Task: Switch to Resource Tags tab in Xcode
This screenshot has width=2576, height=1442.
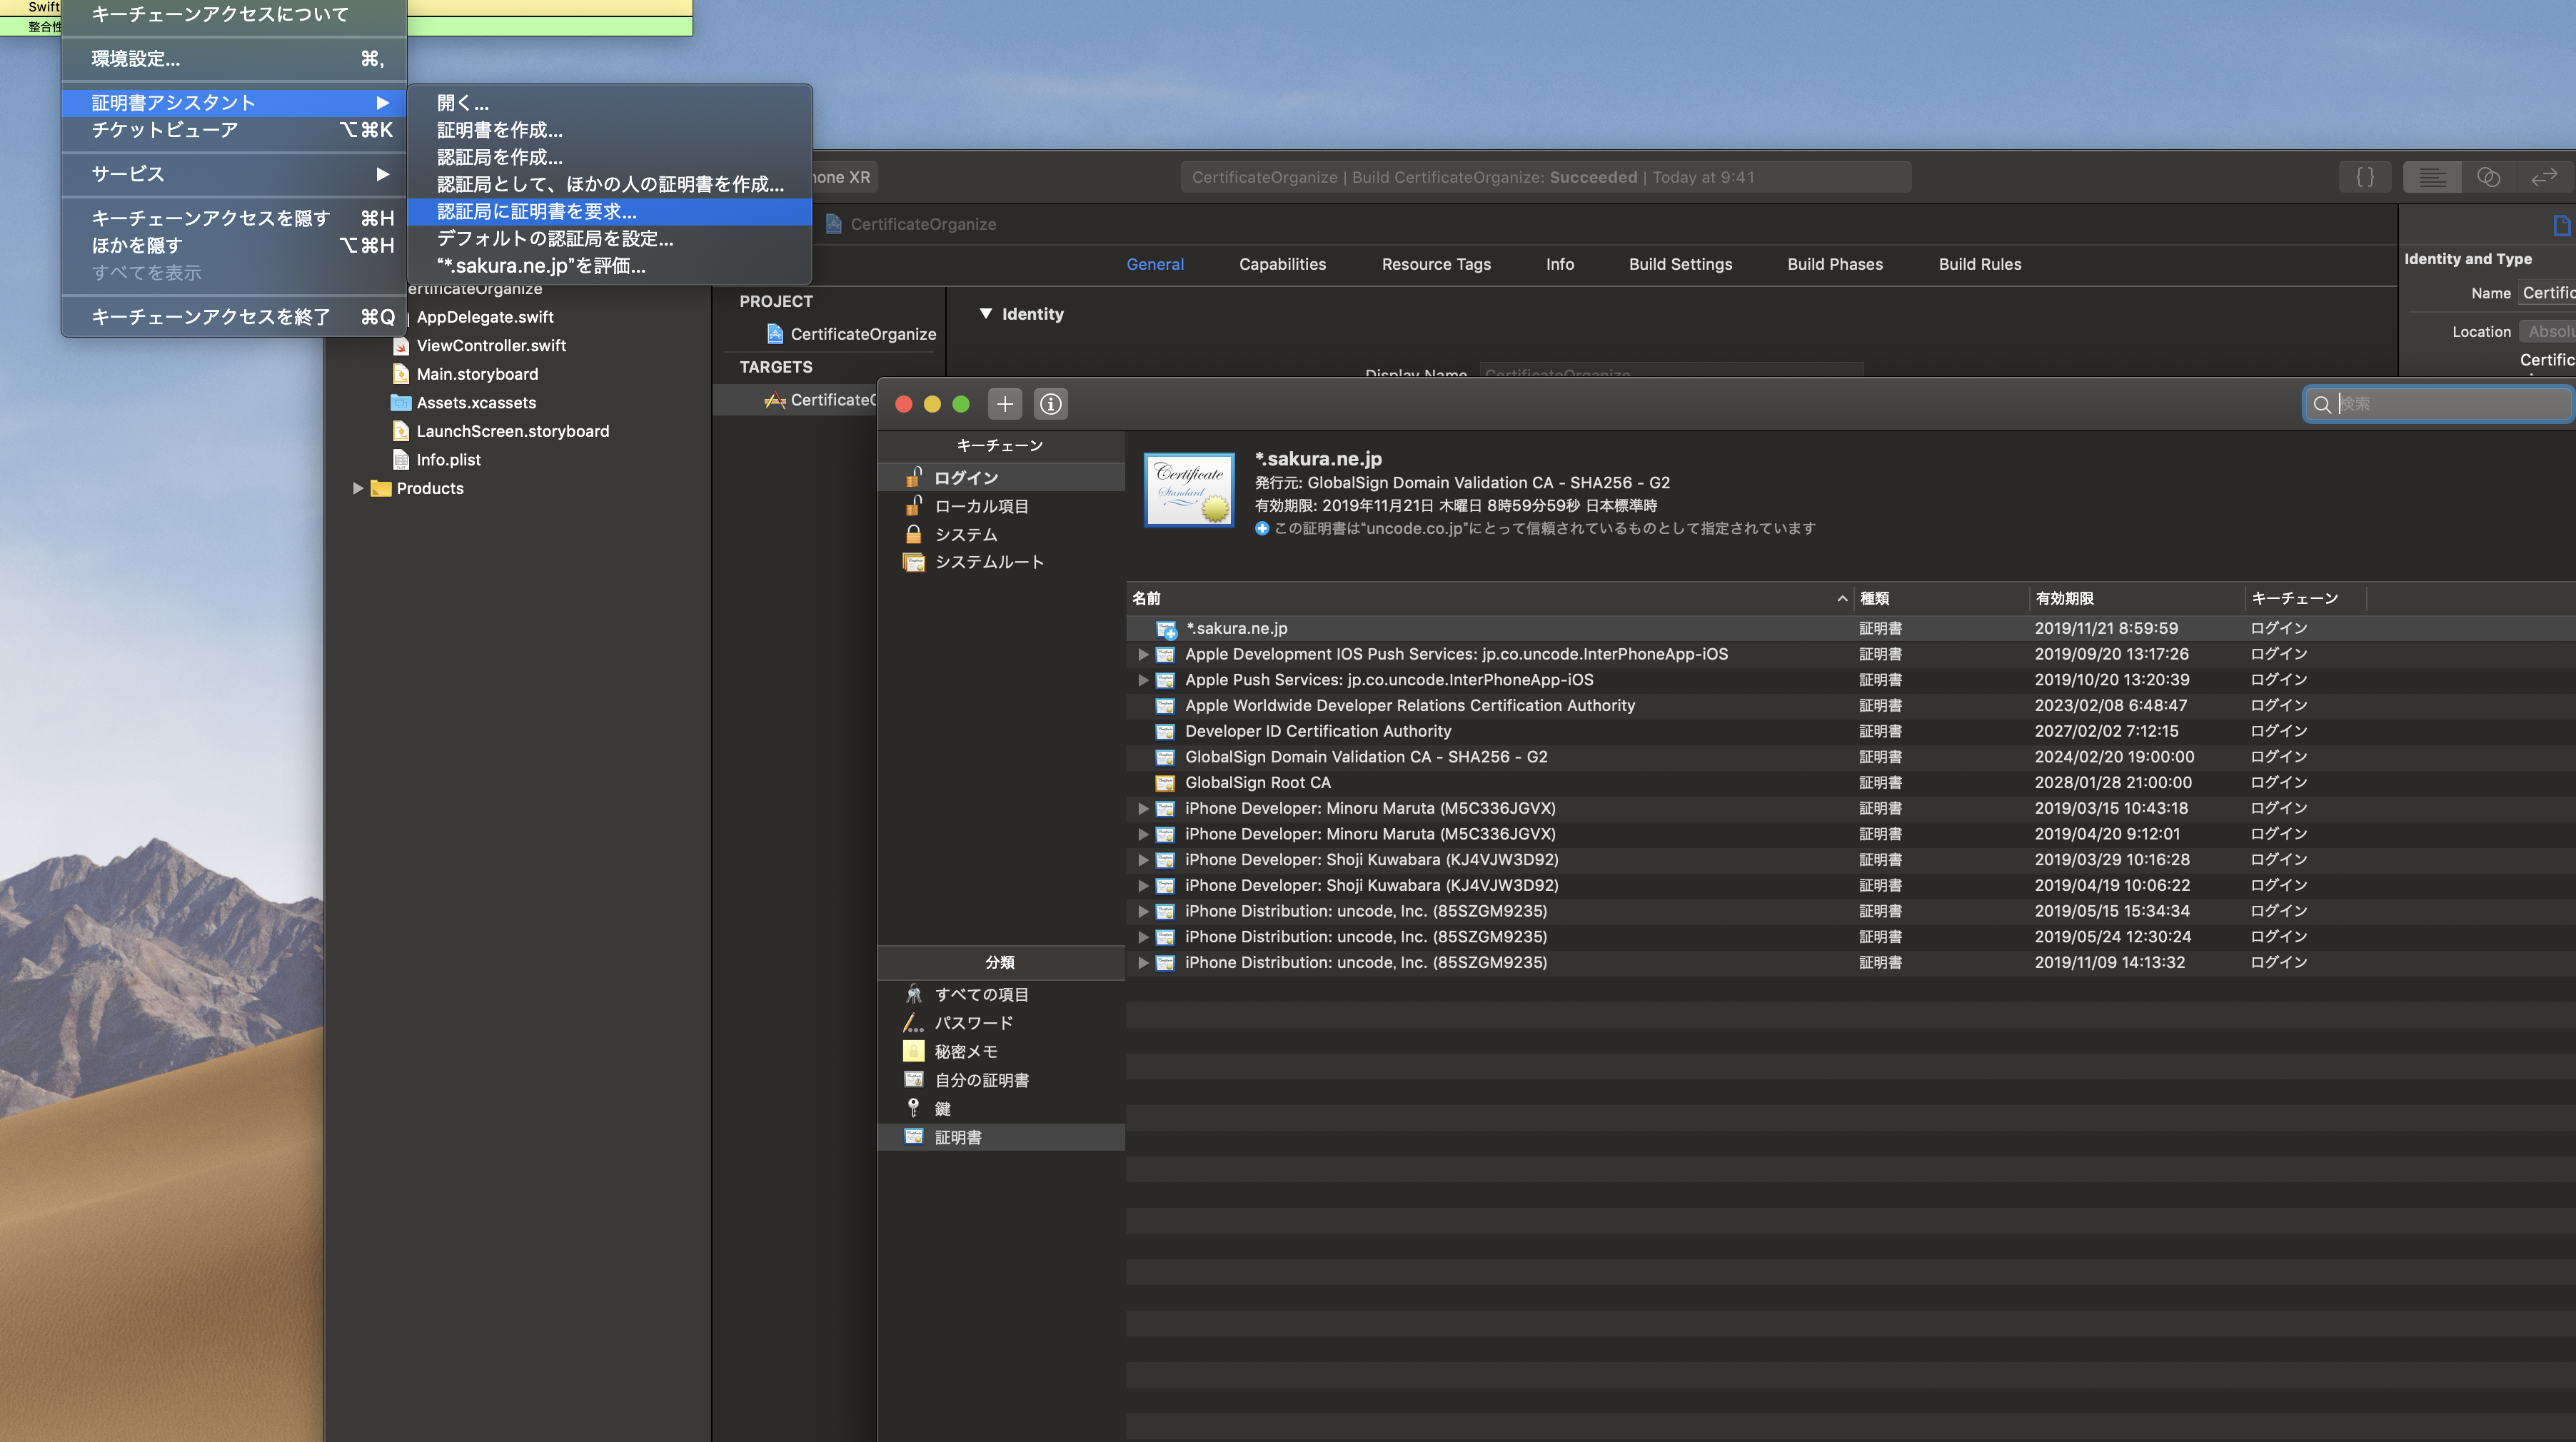Action: coord(1436,264)
